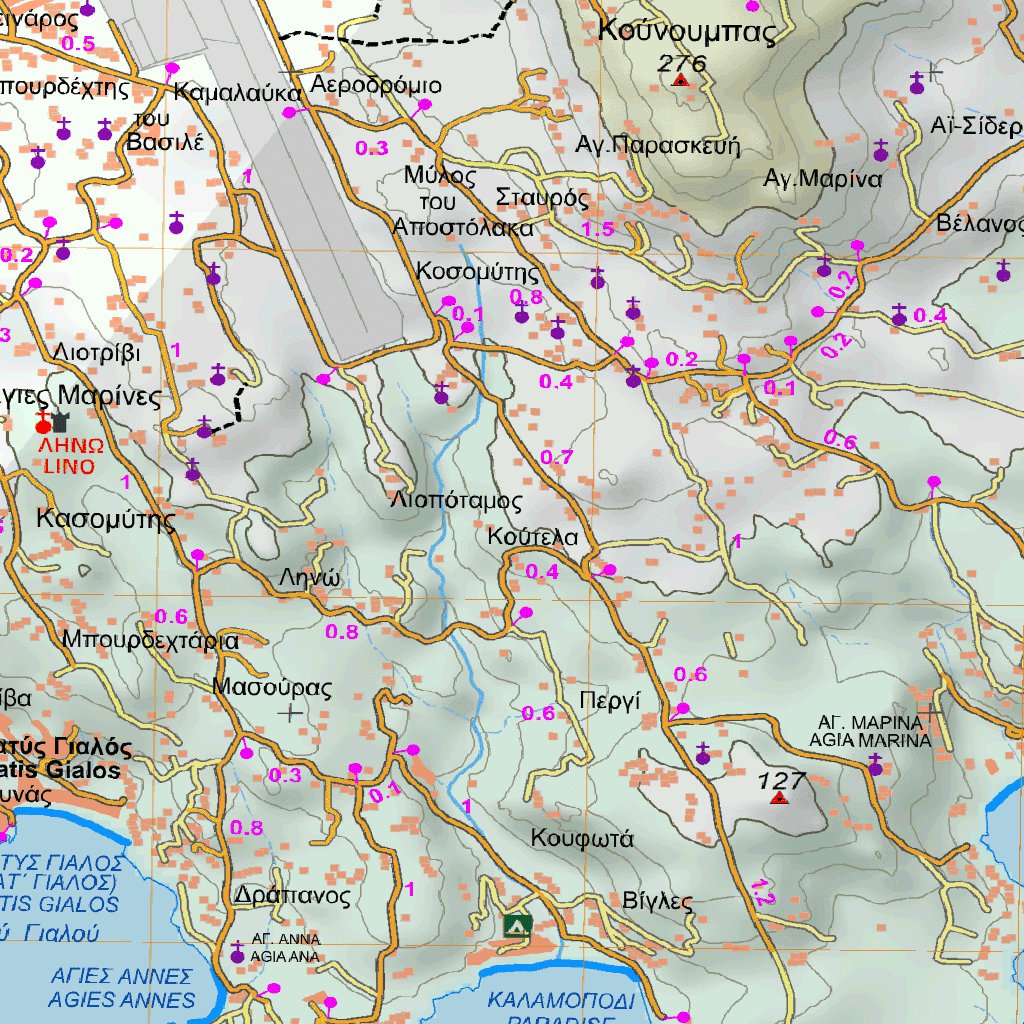Viewport: 1024px width, 1024px height.
Task: Click the AGIES ANNES bay label
Action: tap(121, 999)
